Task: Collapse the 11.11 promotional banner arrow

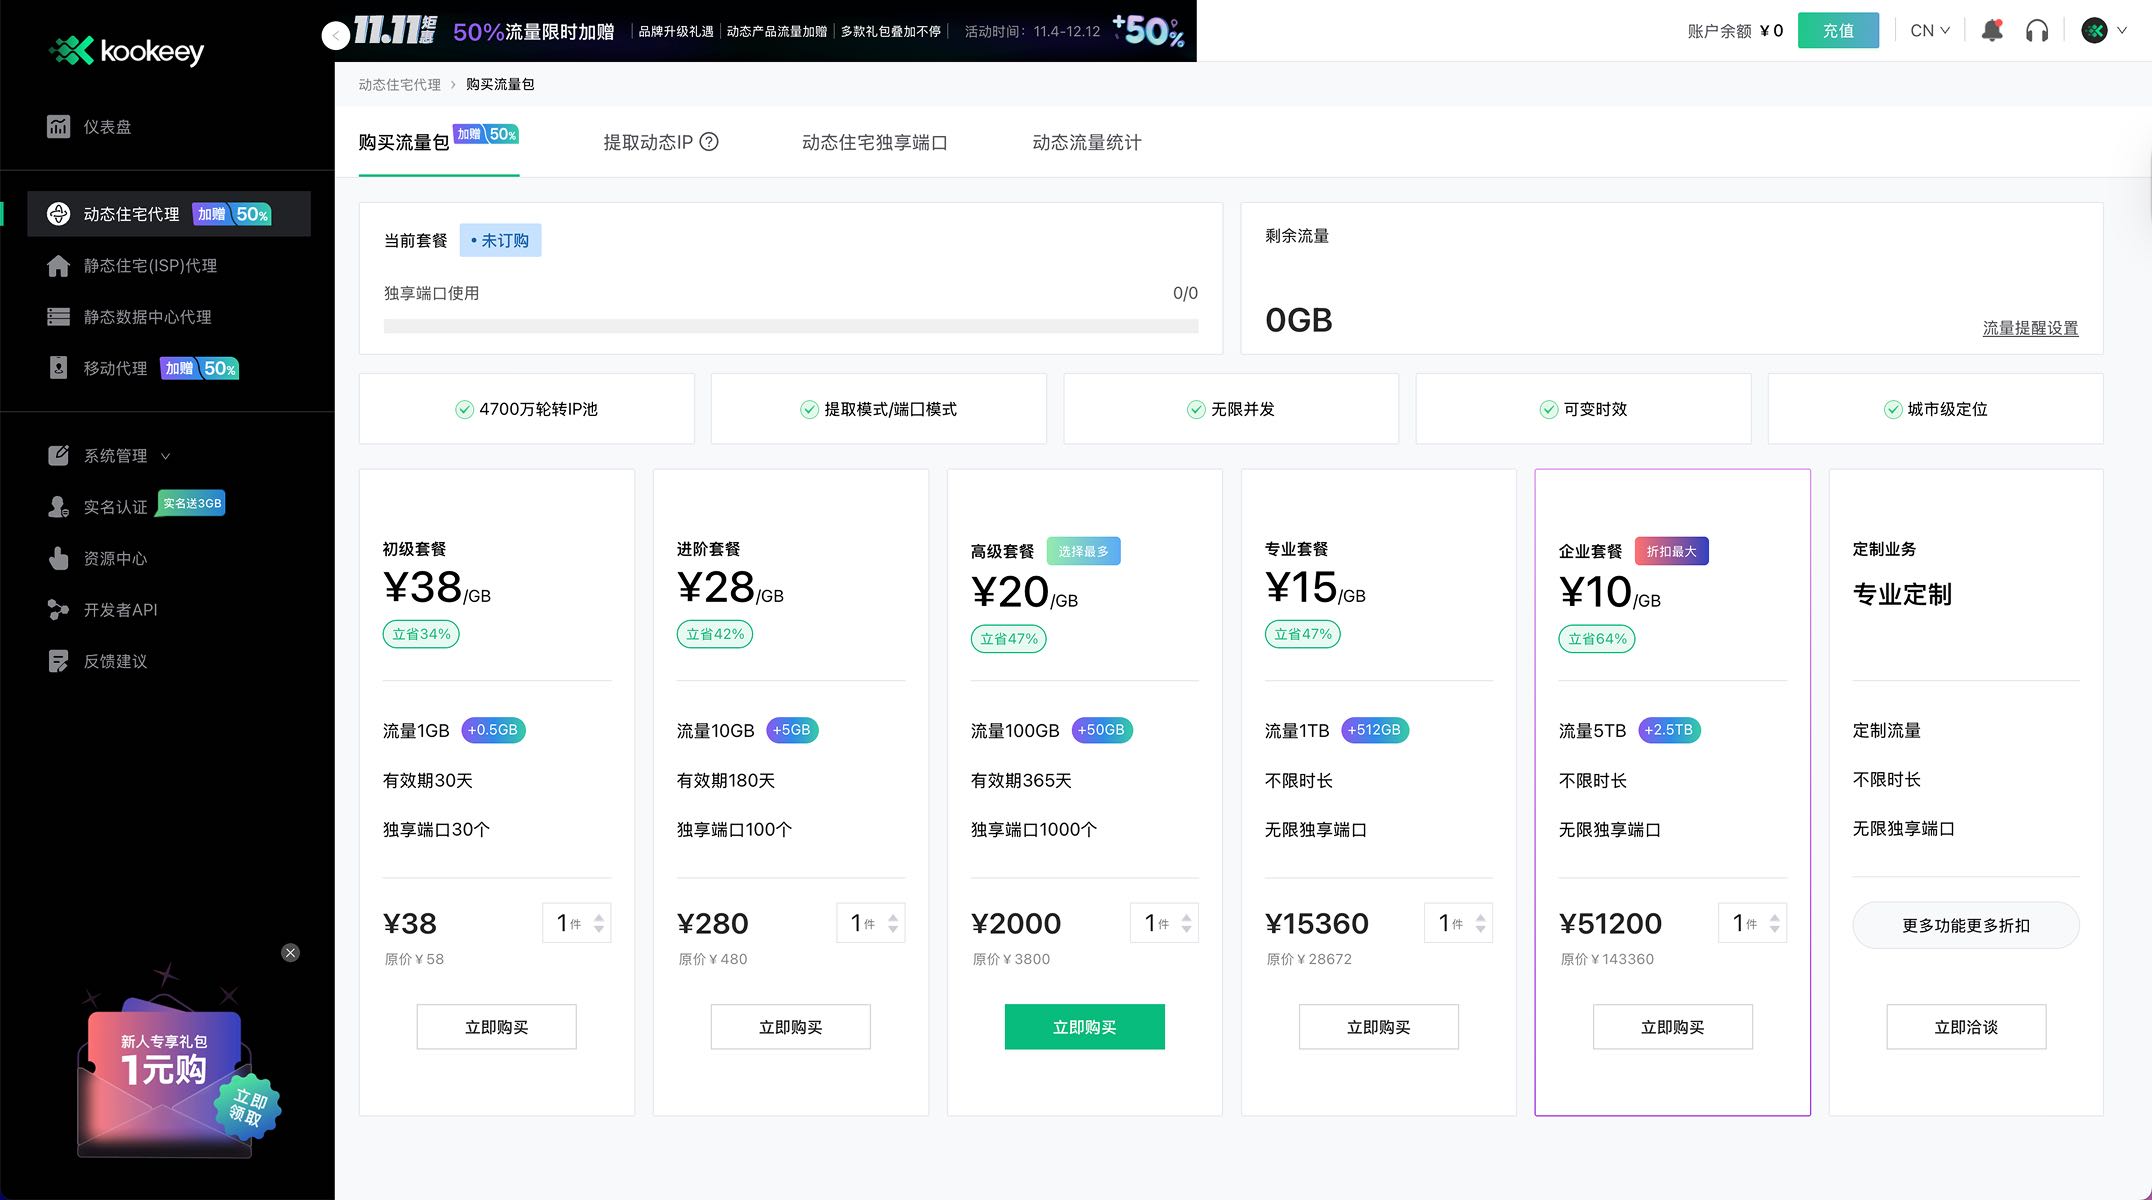Action: coord(336,36)
